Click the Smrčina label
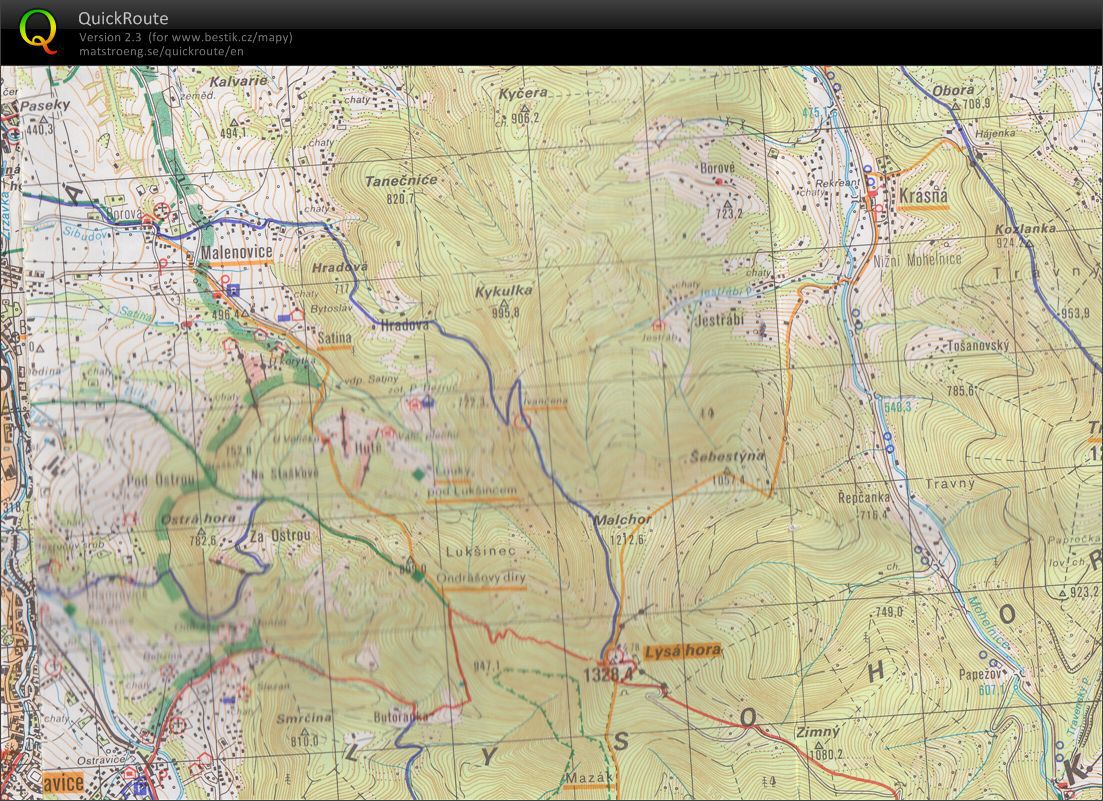Viewport: 1103px width, 801px height. (304, 719)
